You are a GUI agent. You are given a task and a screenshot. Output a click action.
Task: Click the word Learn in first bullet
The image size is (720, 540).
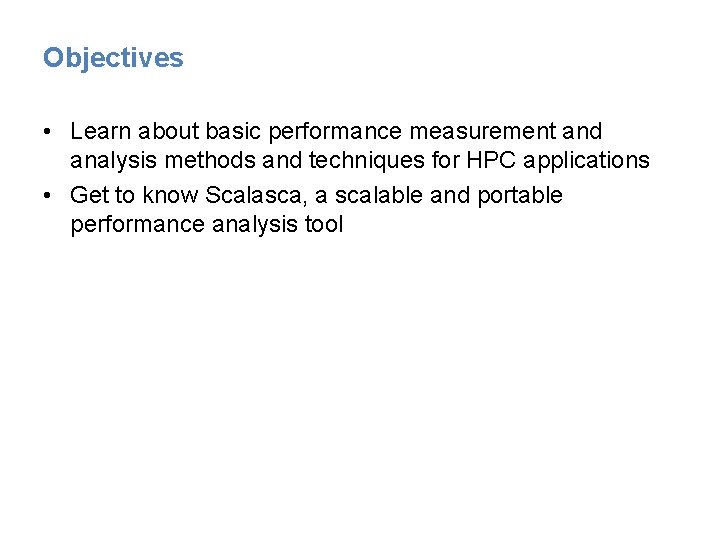(101, 131)
